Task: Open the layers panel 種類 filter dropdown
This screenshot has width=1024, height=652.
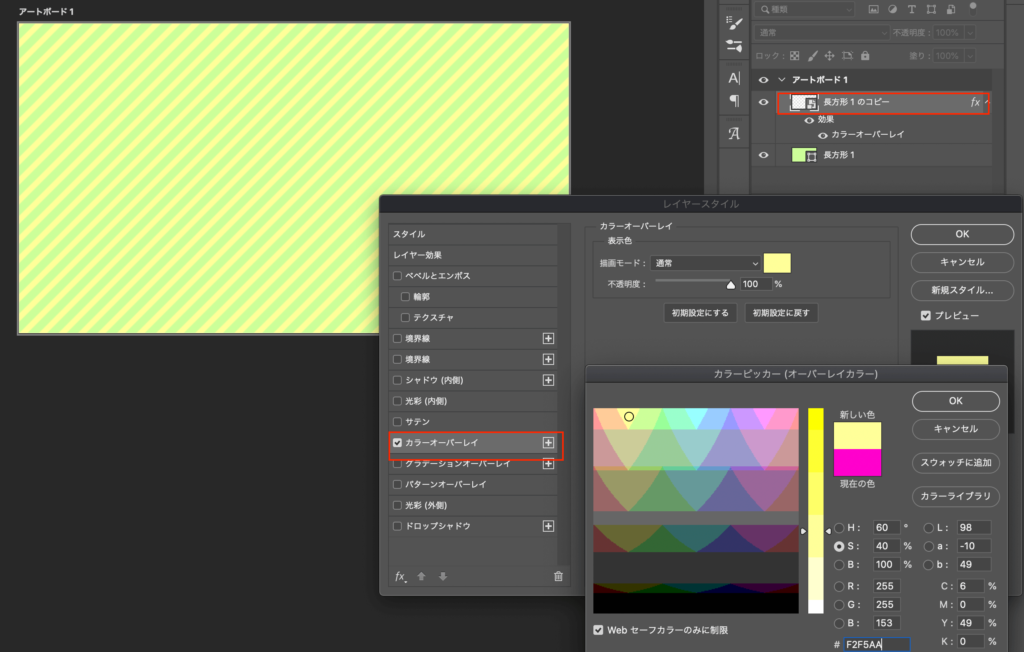Action: click(805, 9)
